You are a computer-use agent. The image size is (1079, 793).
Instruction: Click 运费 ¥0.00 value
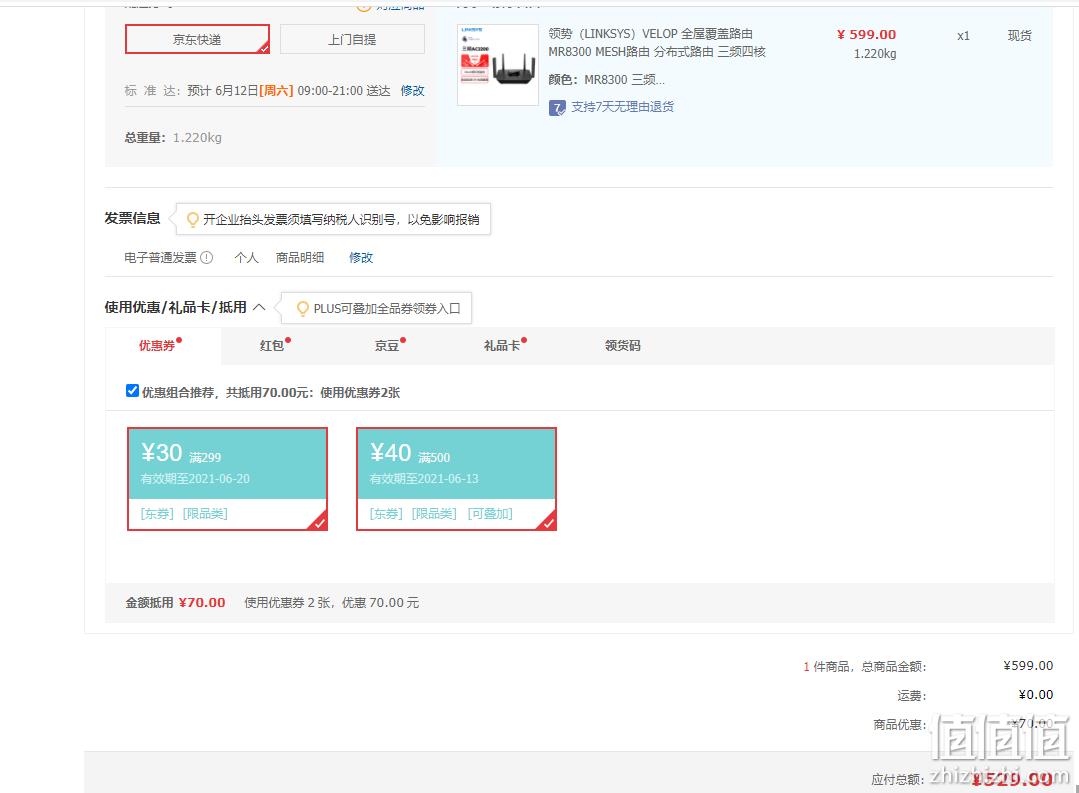(x=1036, y=695)
